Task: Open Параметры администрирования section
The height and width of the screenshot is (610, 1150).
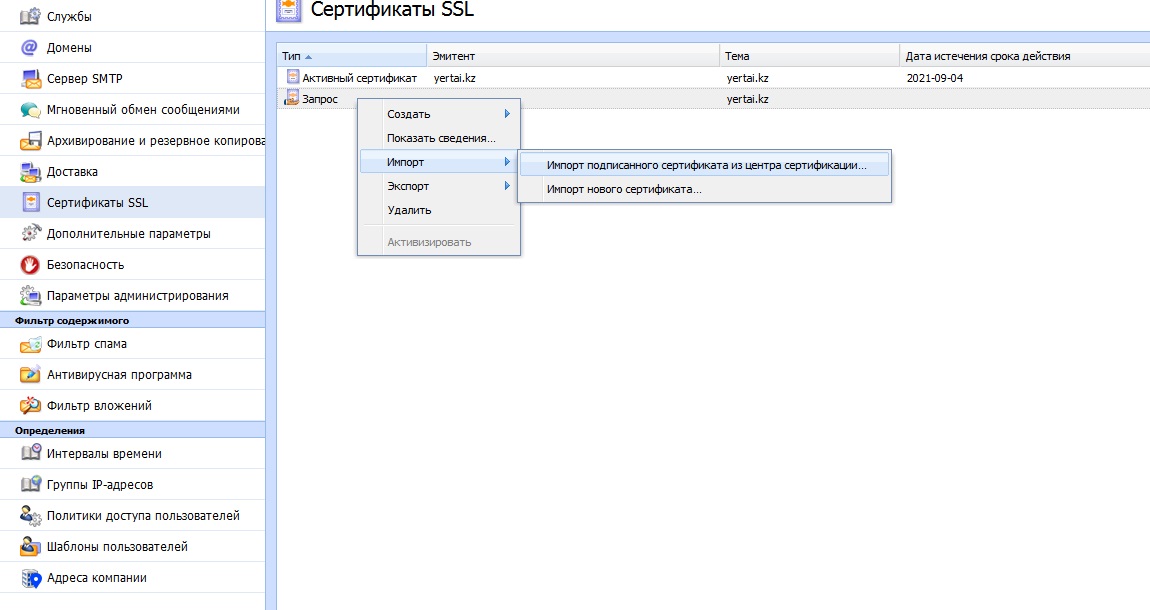Action: [x=137, y=296]
